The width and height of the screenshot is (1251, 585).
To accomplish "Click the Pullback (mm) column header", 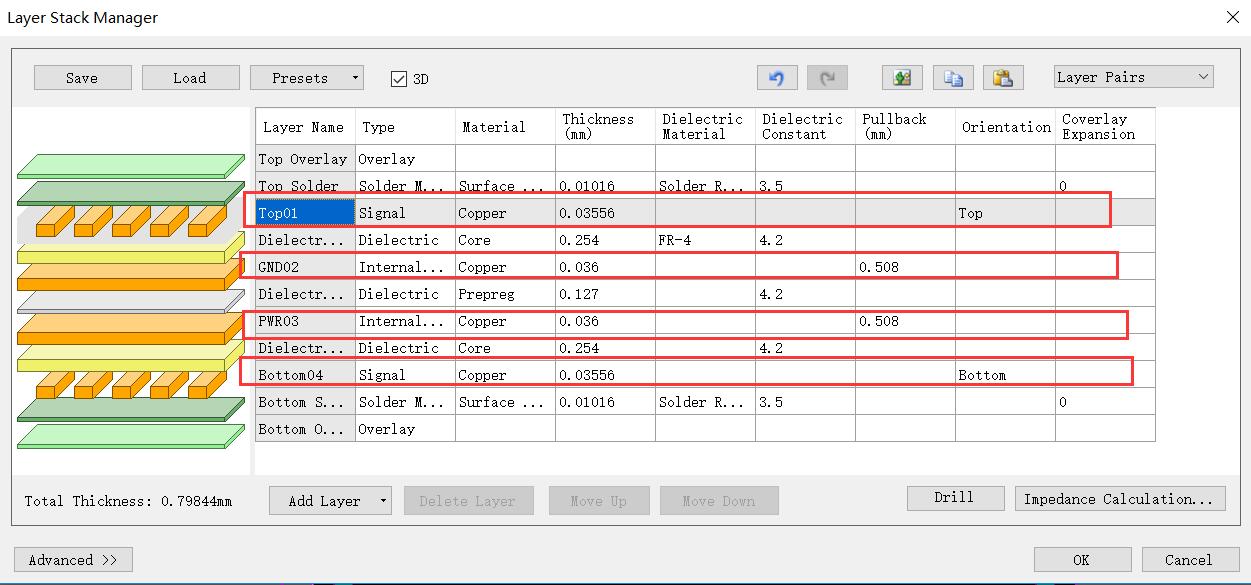I will (x=905, y=127).
